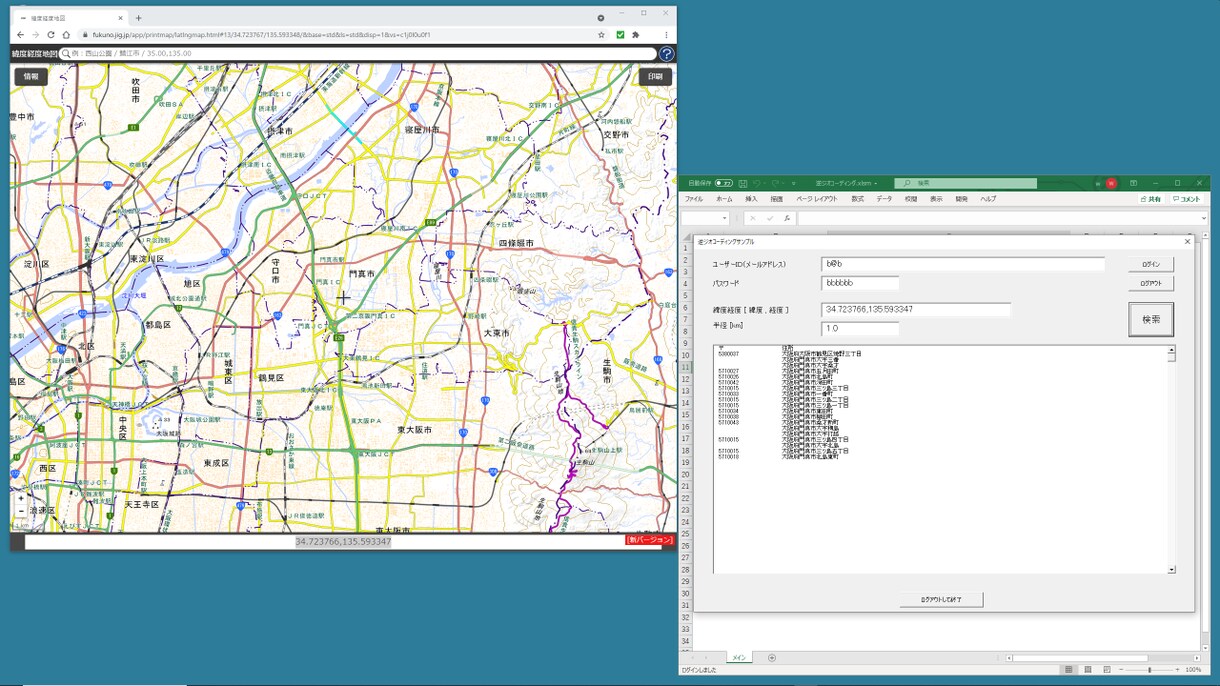Open the Excel ファイル menu
Image resolution: width=1220 pixels, height=686 pixels.
[694, 199]
